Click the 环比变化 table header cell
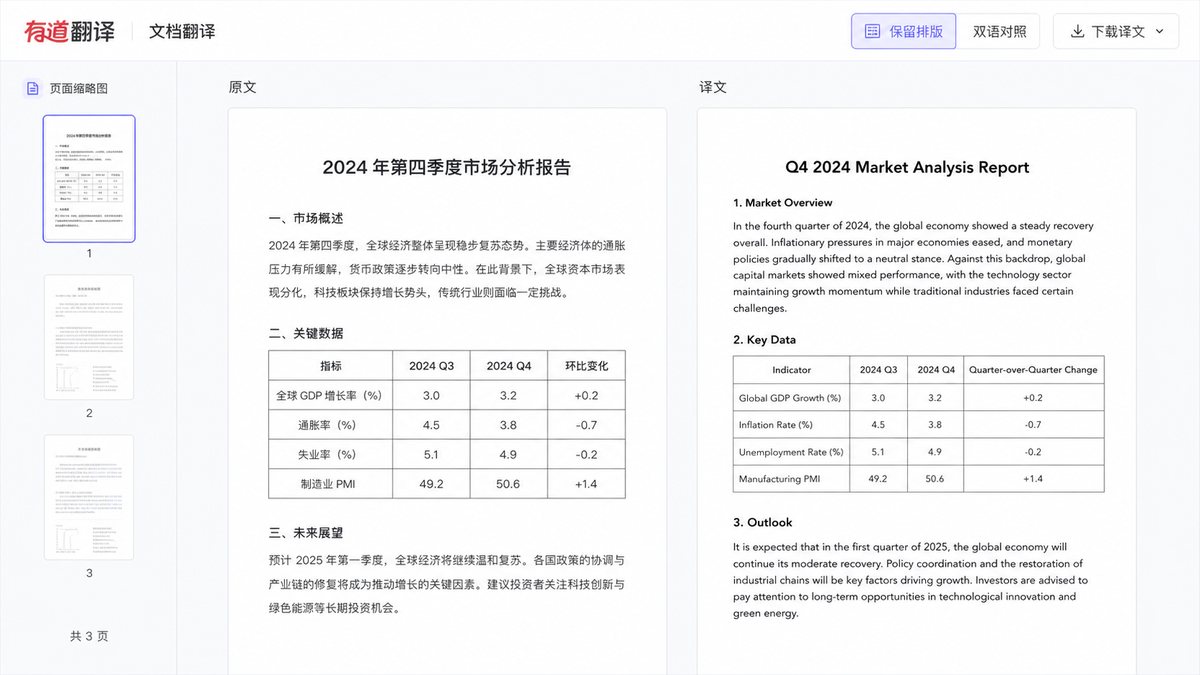Image resolution: width=1200 pixels, height=675 pixels. (x=587, y=366)
